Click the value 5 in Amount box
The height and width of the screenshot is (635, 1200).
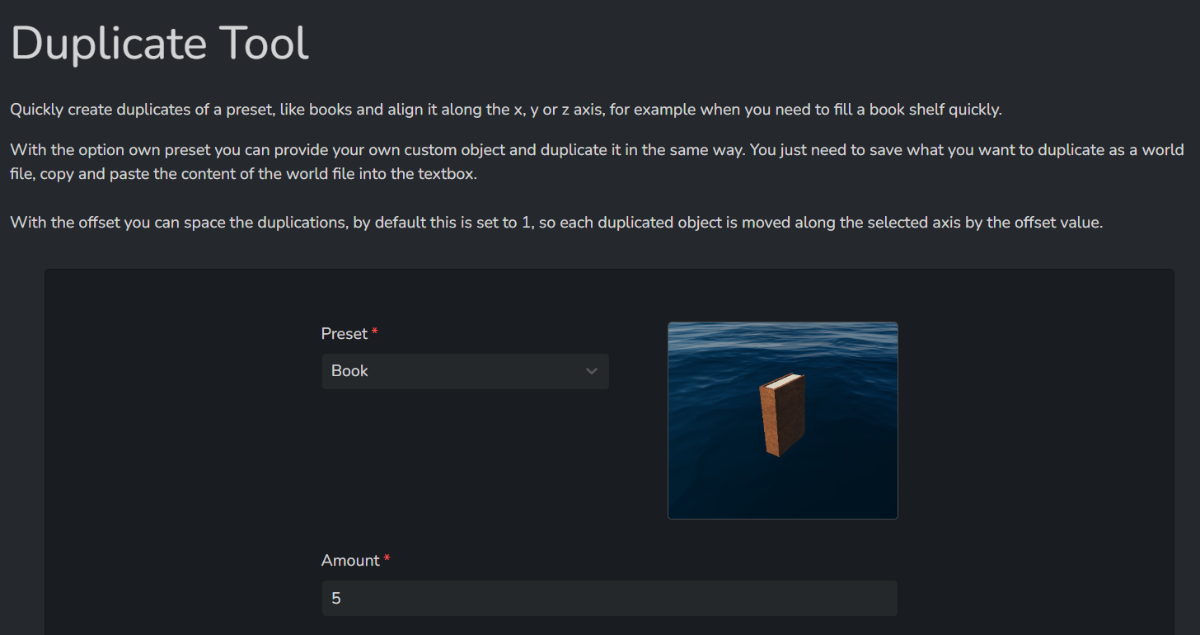(336, 599)
